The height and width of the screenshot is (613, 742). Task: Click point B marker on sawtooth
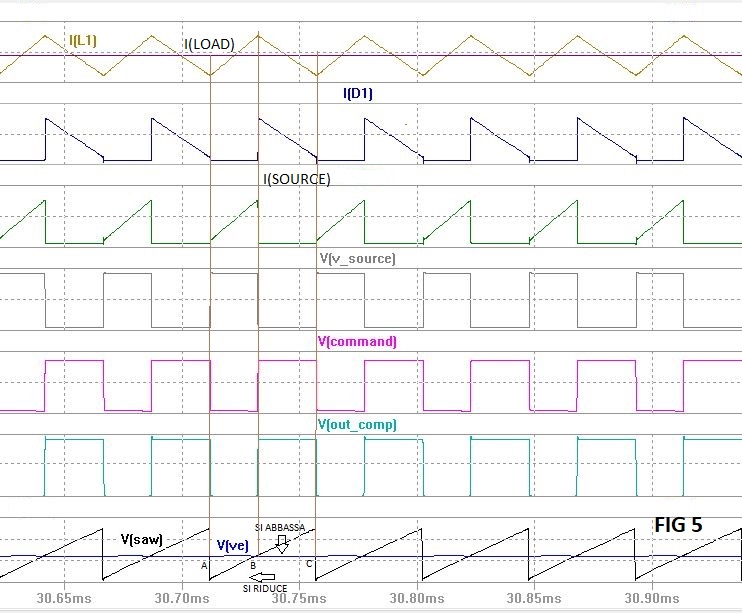pos(253,566)
